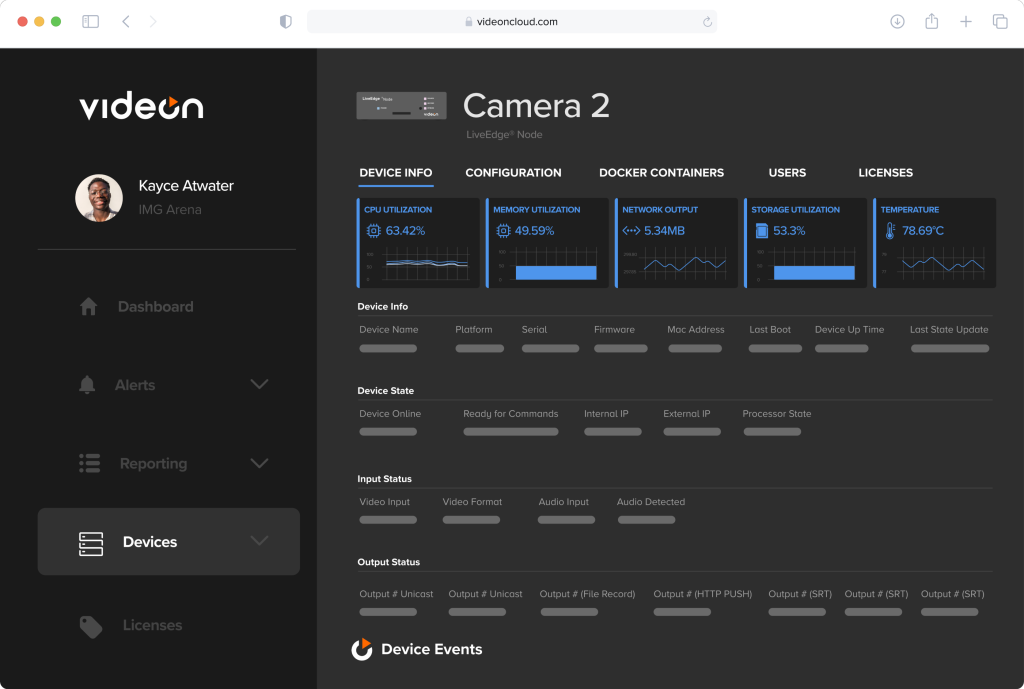The width and height of the screenshot is (1024, 689).
Task: Go back with browser back arrow
Action: click(125, 22)
